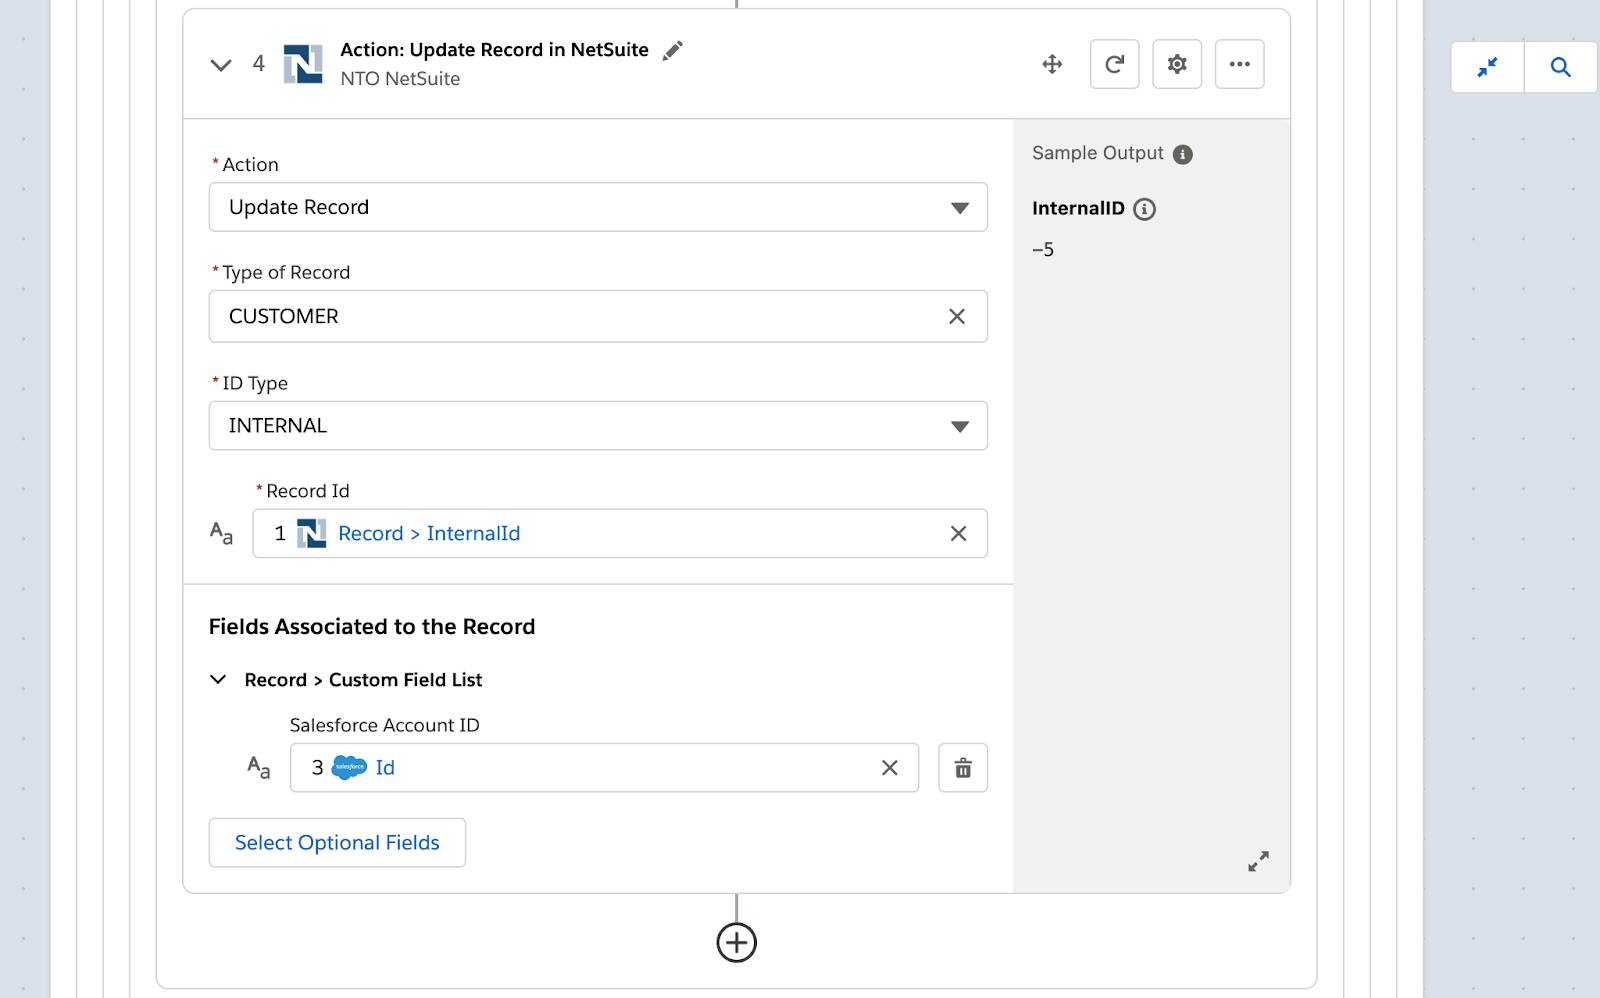The width and height of the screenshot is (1600, 998).
Task: Open the canvas search magnifier
Action: tap(1560, 67)
